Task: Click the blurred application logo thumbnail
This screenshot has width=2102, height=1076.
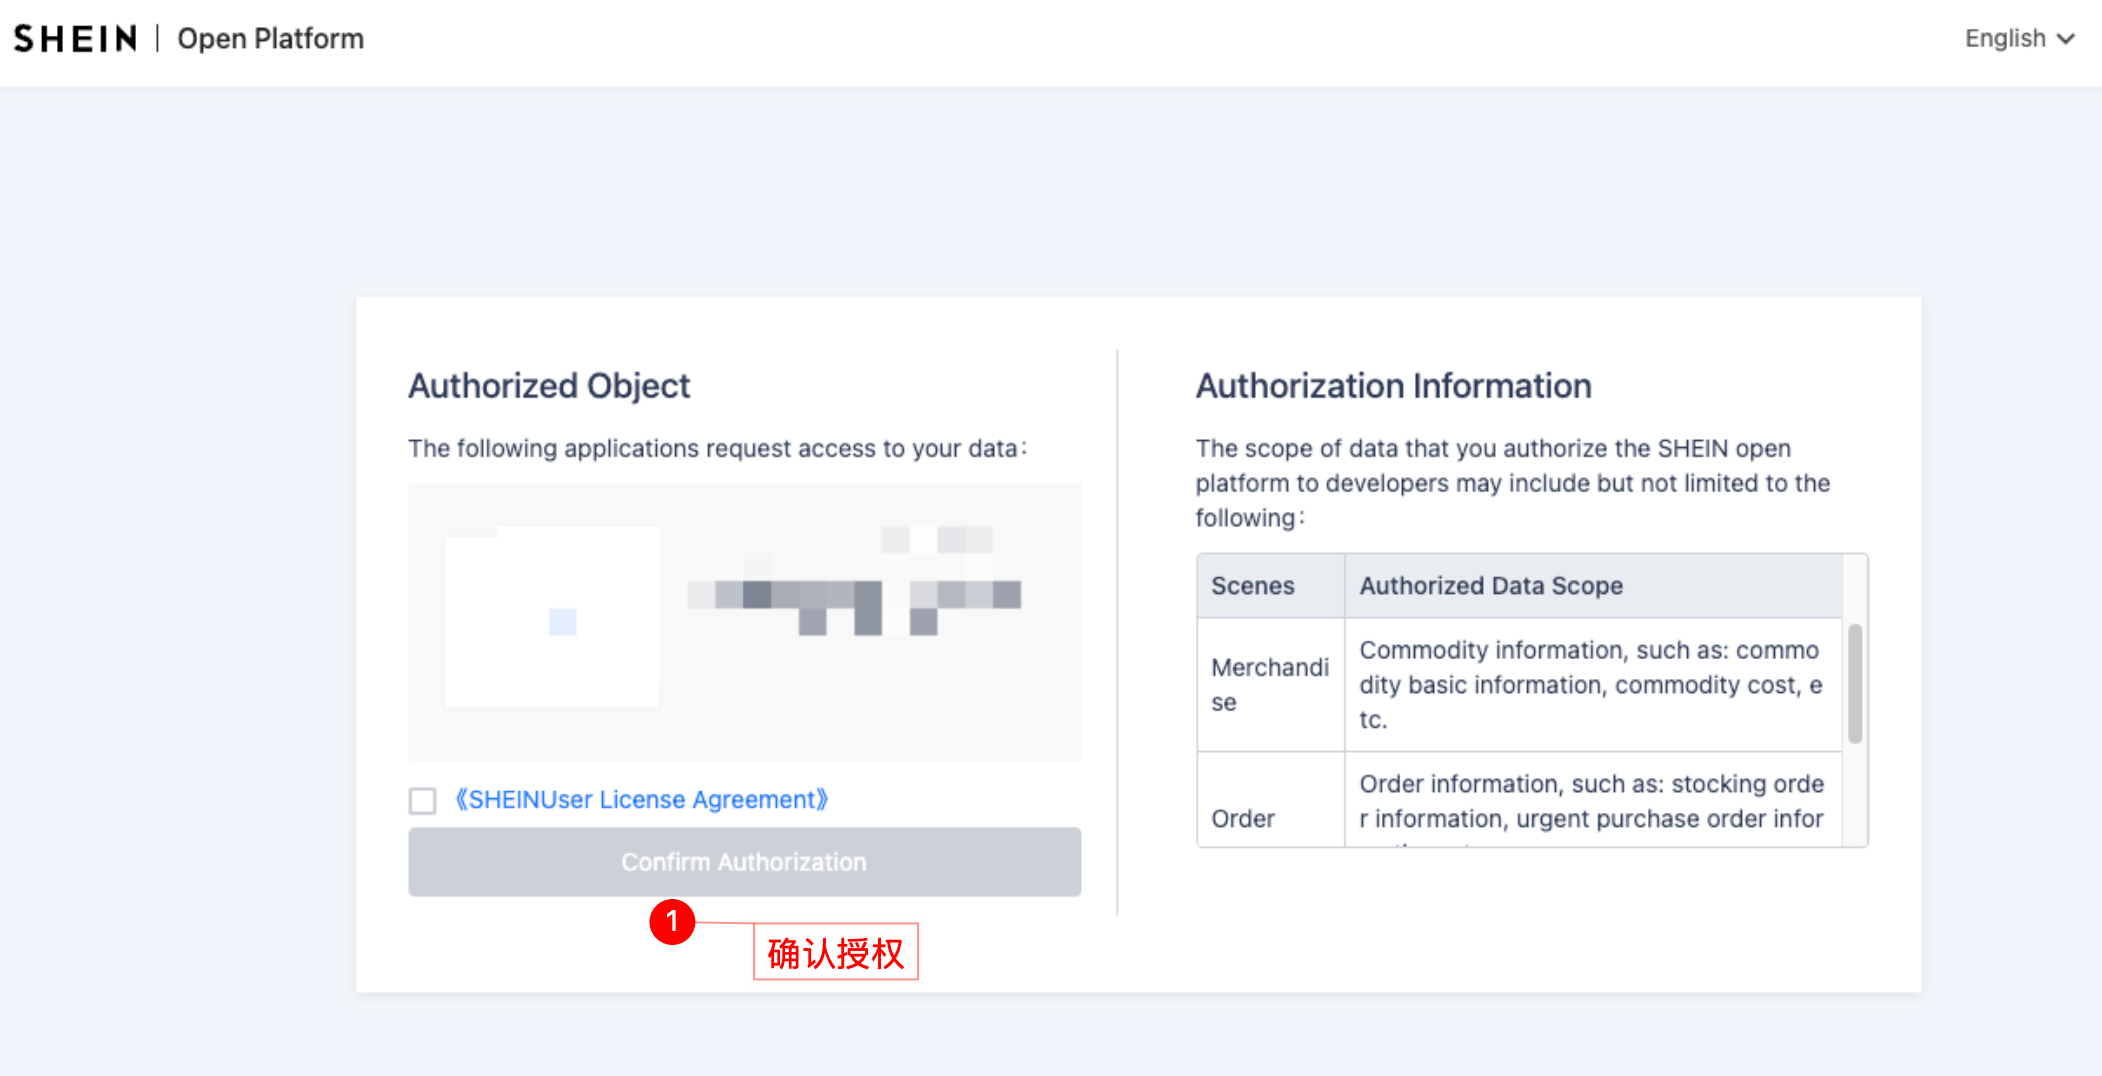Action: click(x=552, y=617)
